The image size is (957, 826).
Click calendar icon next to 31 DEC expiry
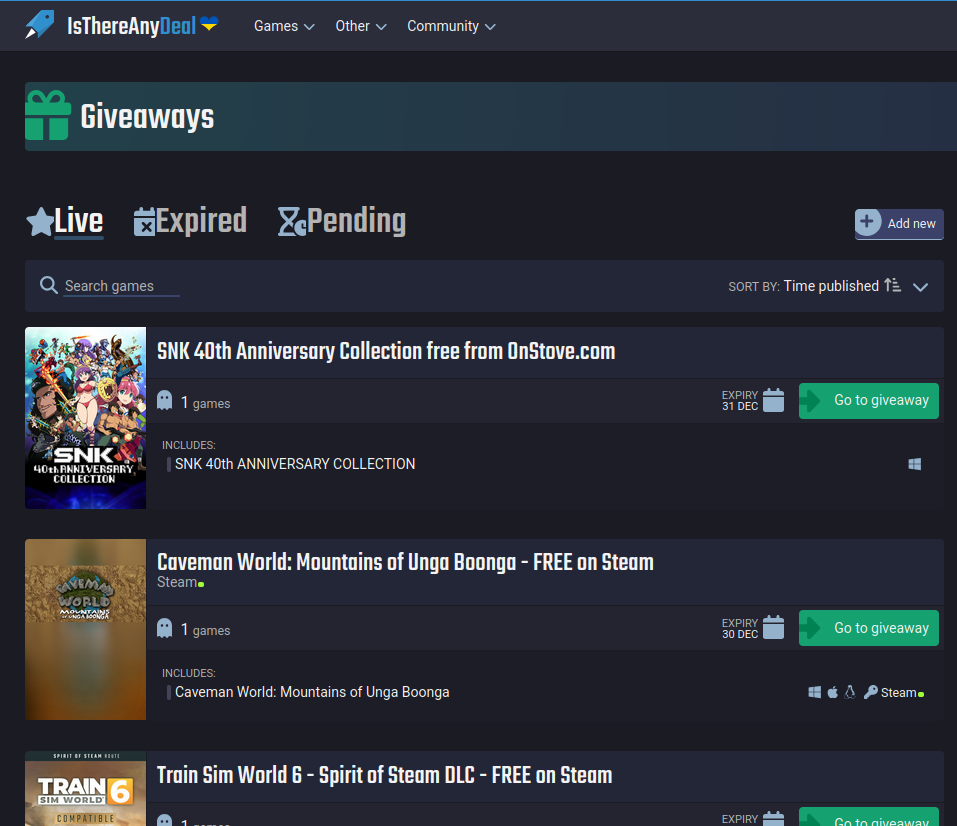(773, 400)
